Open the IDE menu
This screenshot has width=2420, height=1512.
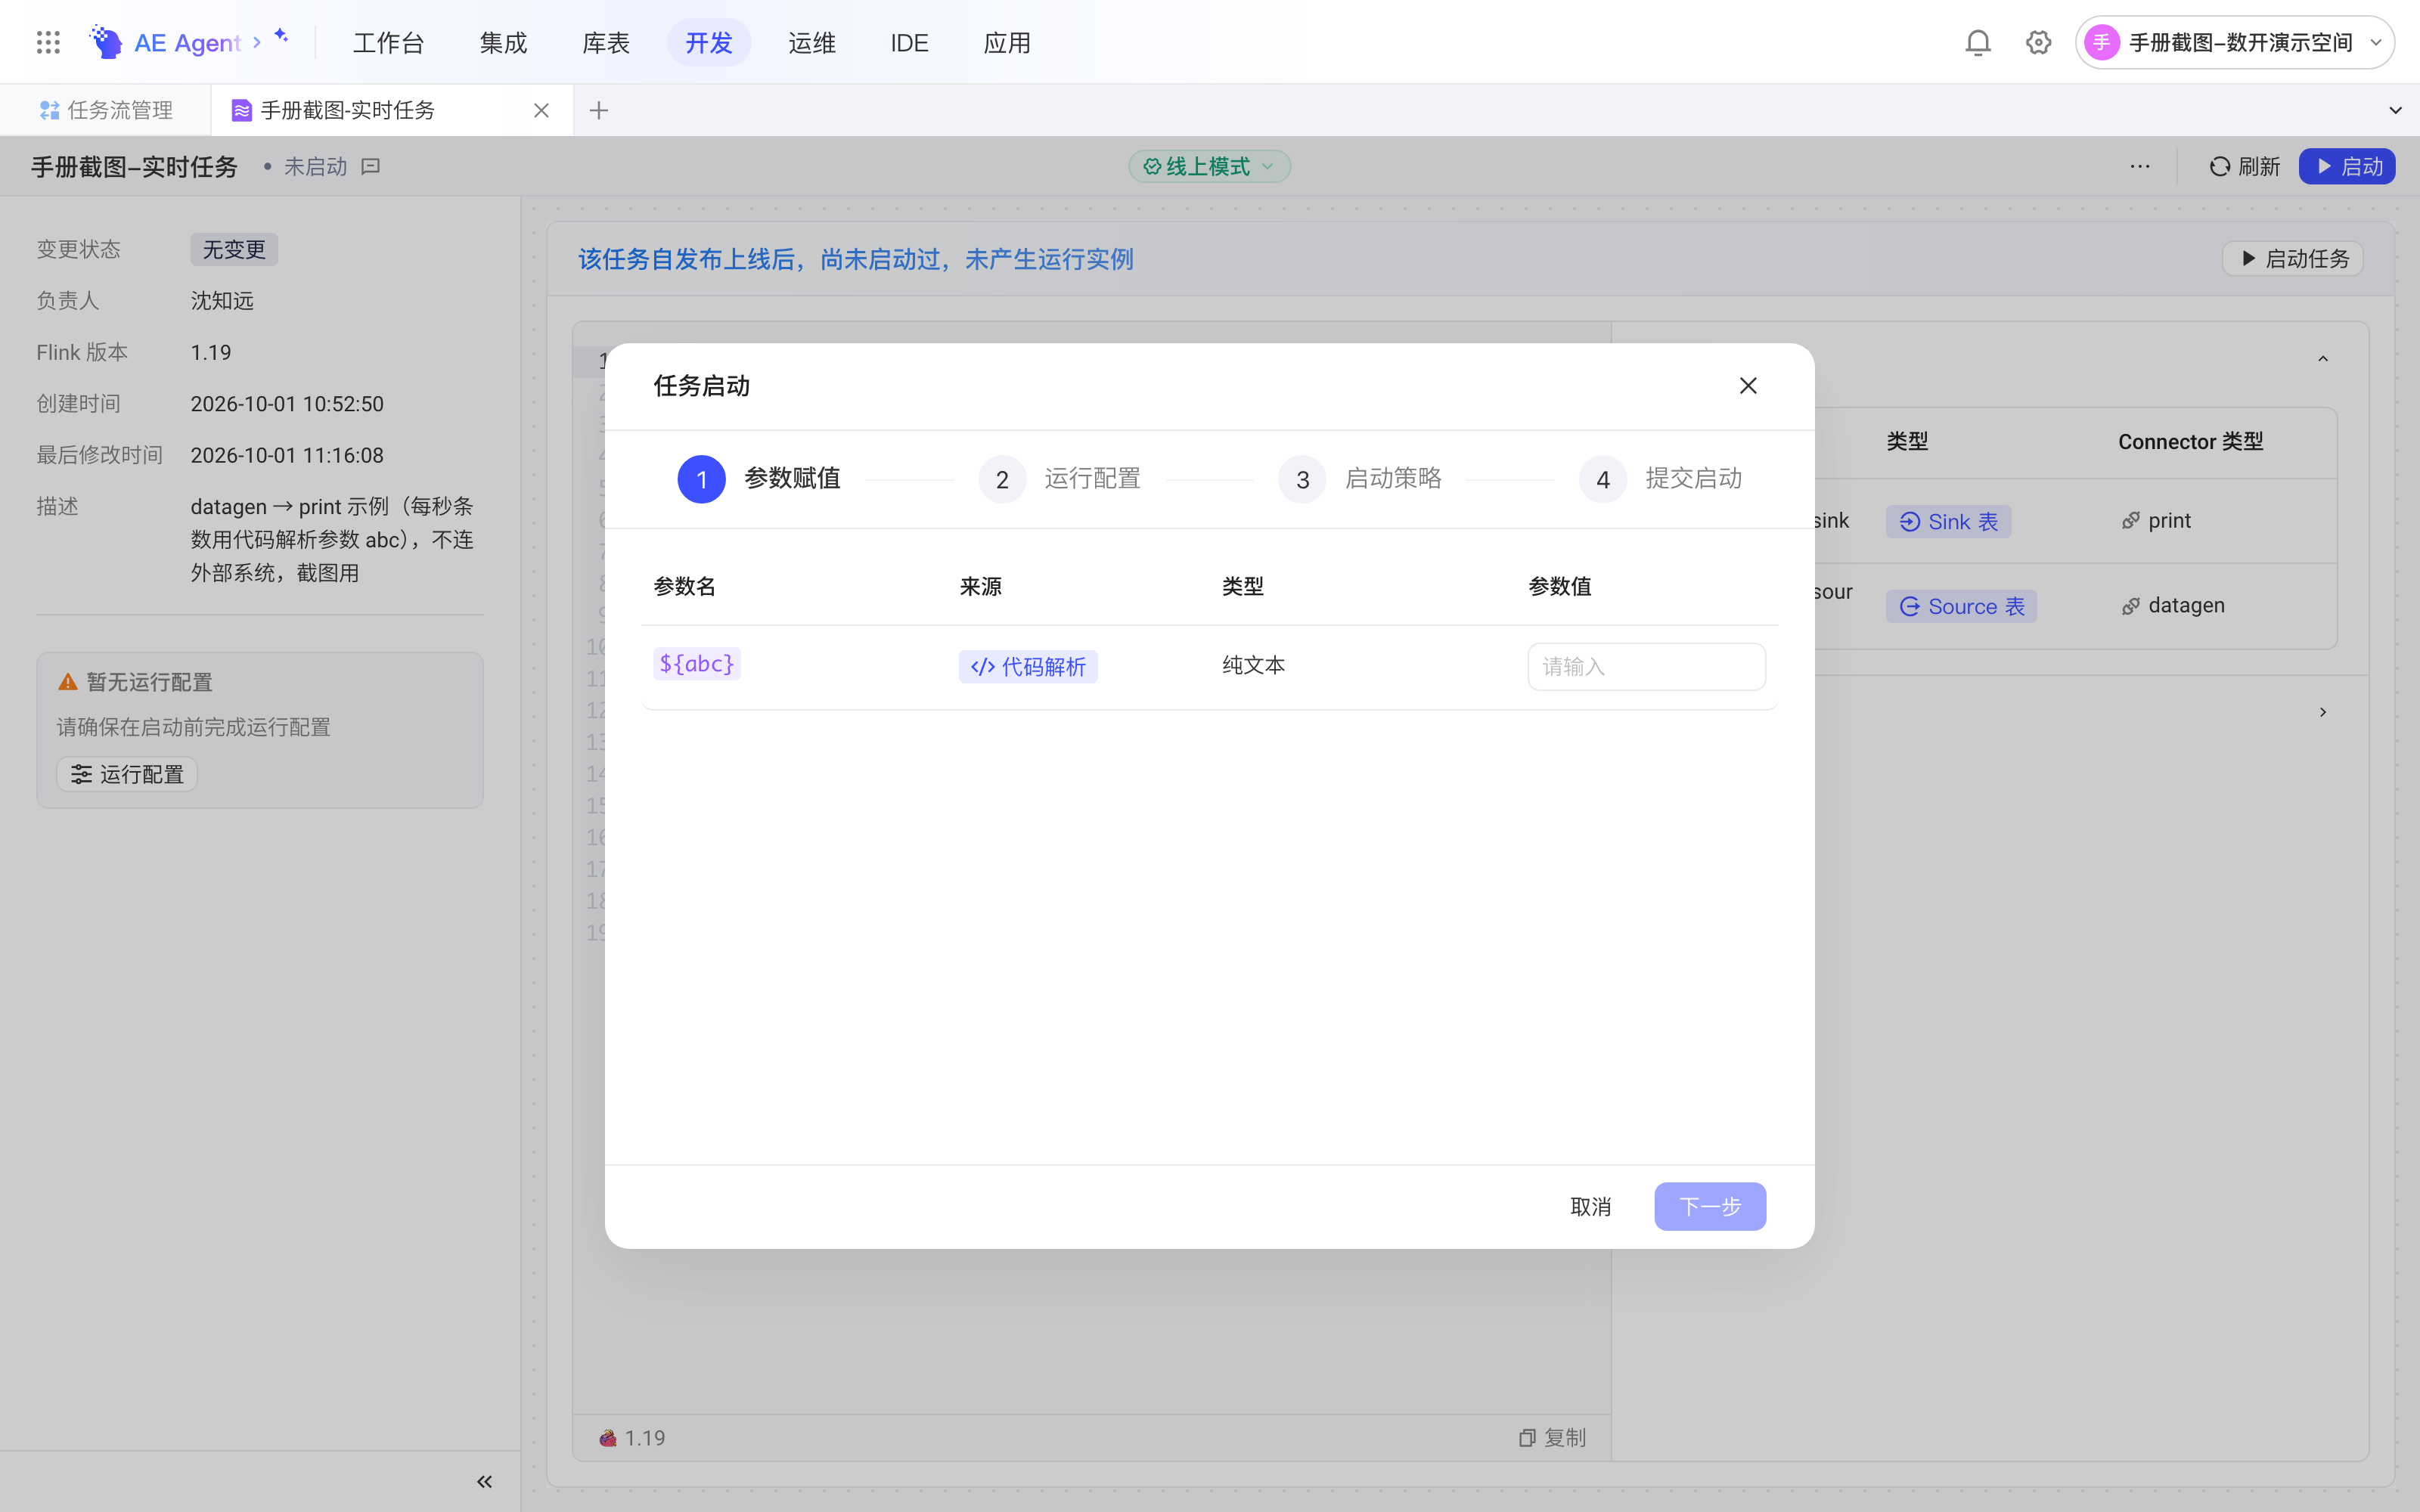909,42
